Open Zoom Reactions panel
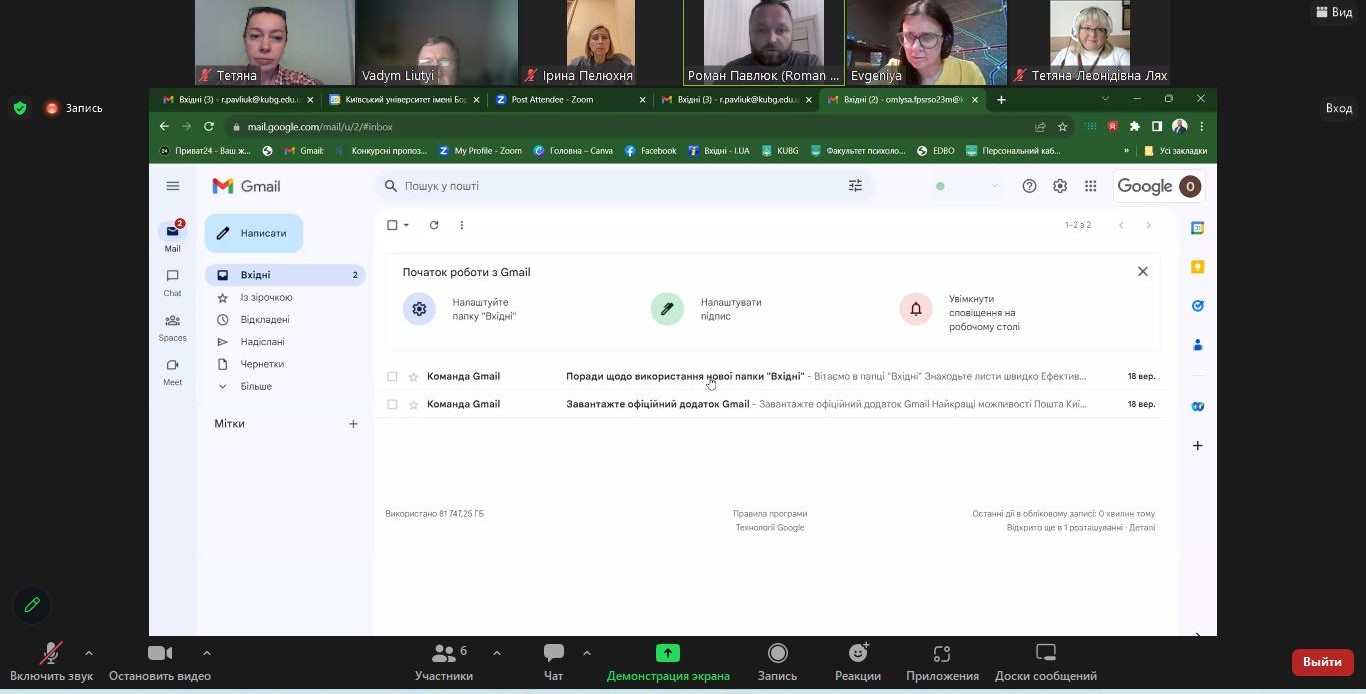 (857, 661)
